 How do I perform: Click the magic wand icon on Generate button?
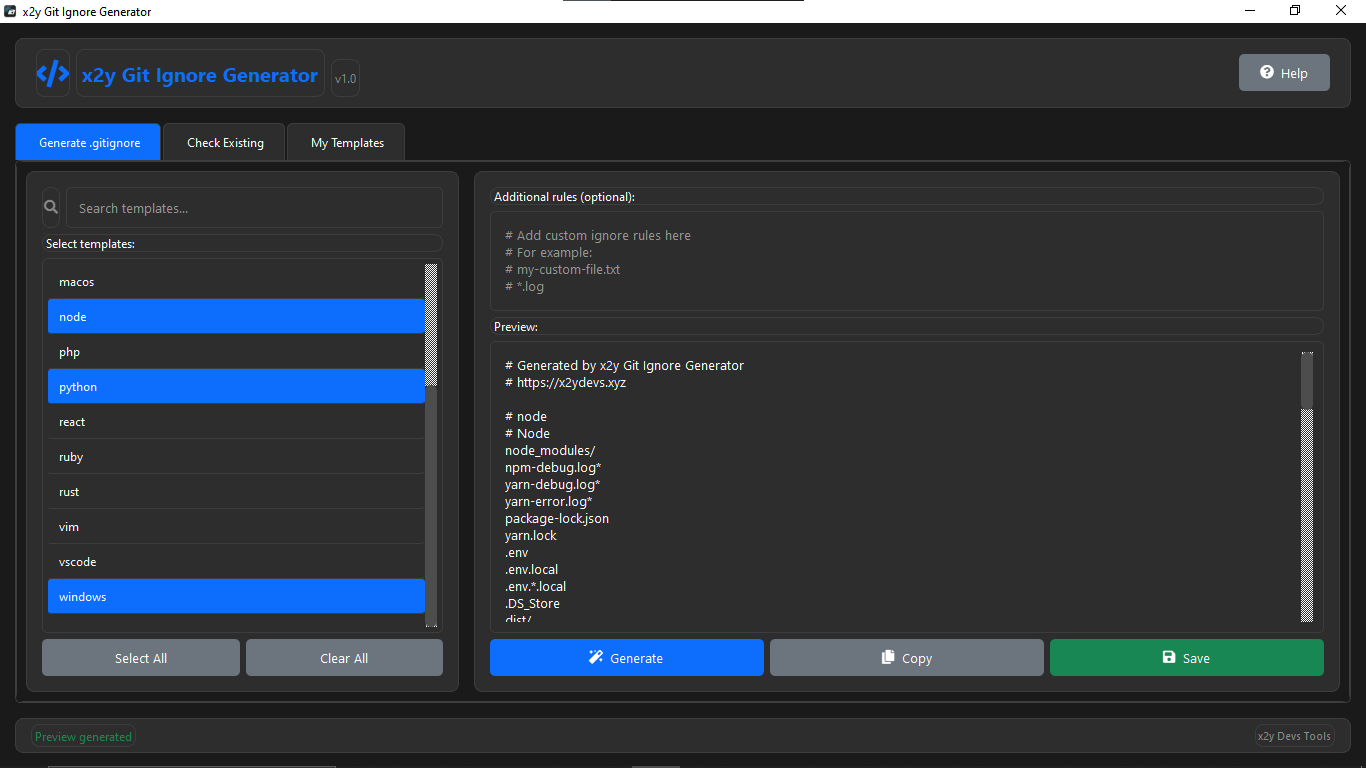pos(597,657)
